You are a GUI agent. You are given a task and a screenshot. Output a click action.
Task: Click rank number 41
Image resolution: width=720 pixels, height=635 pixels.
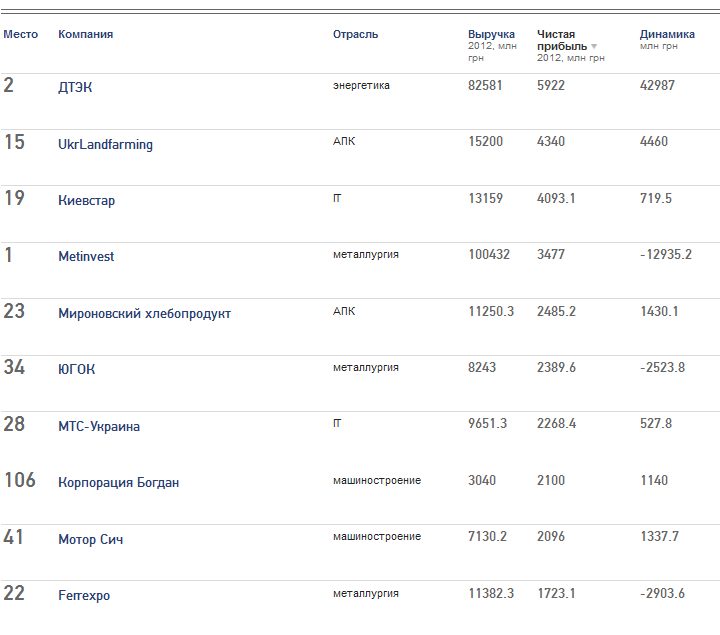click(x=13, y=537)
